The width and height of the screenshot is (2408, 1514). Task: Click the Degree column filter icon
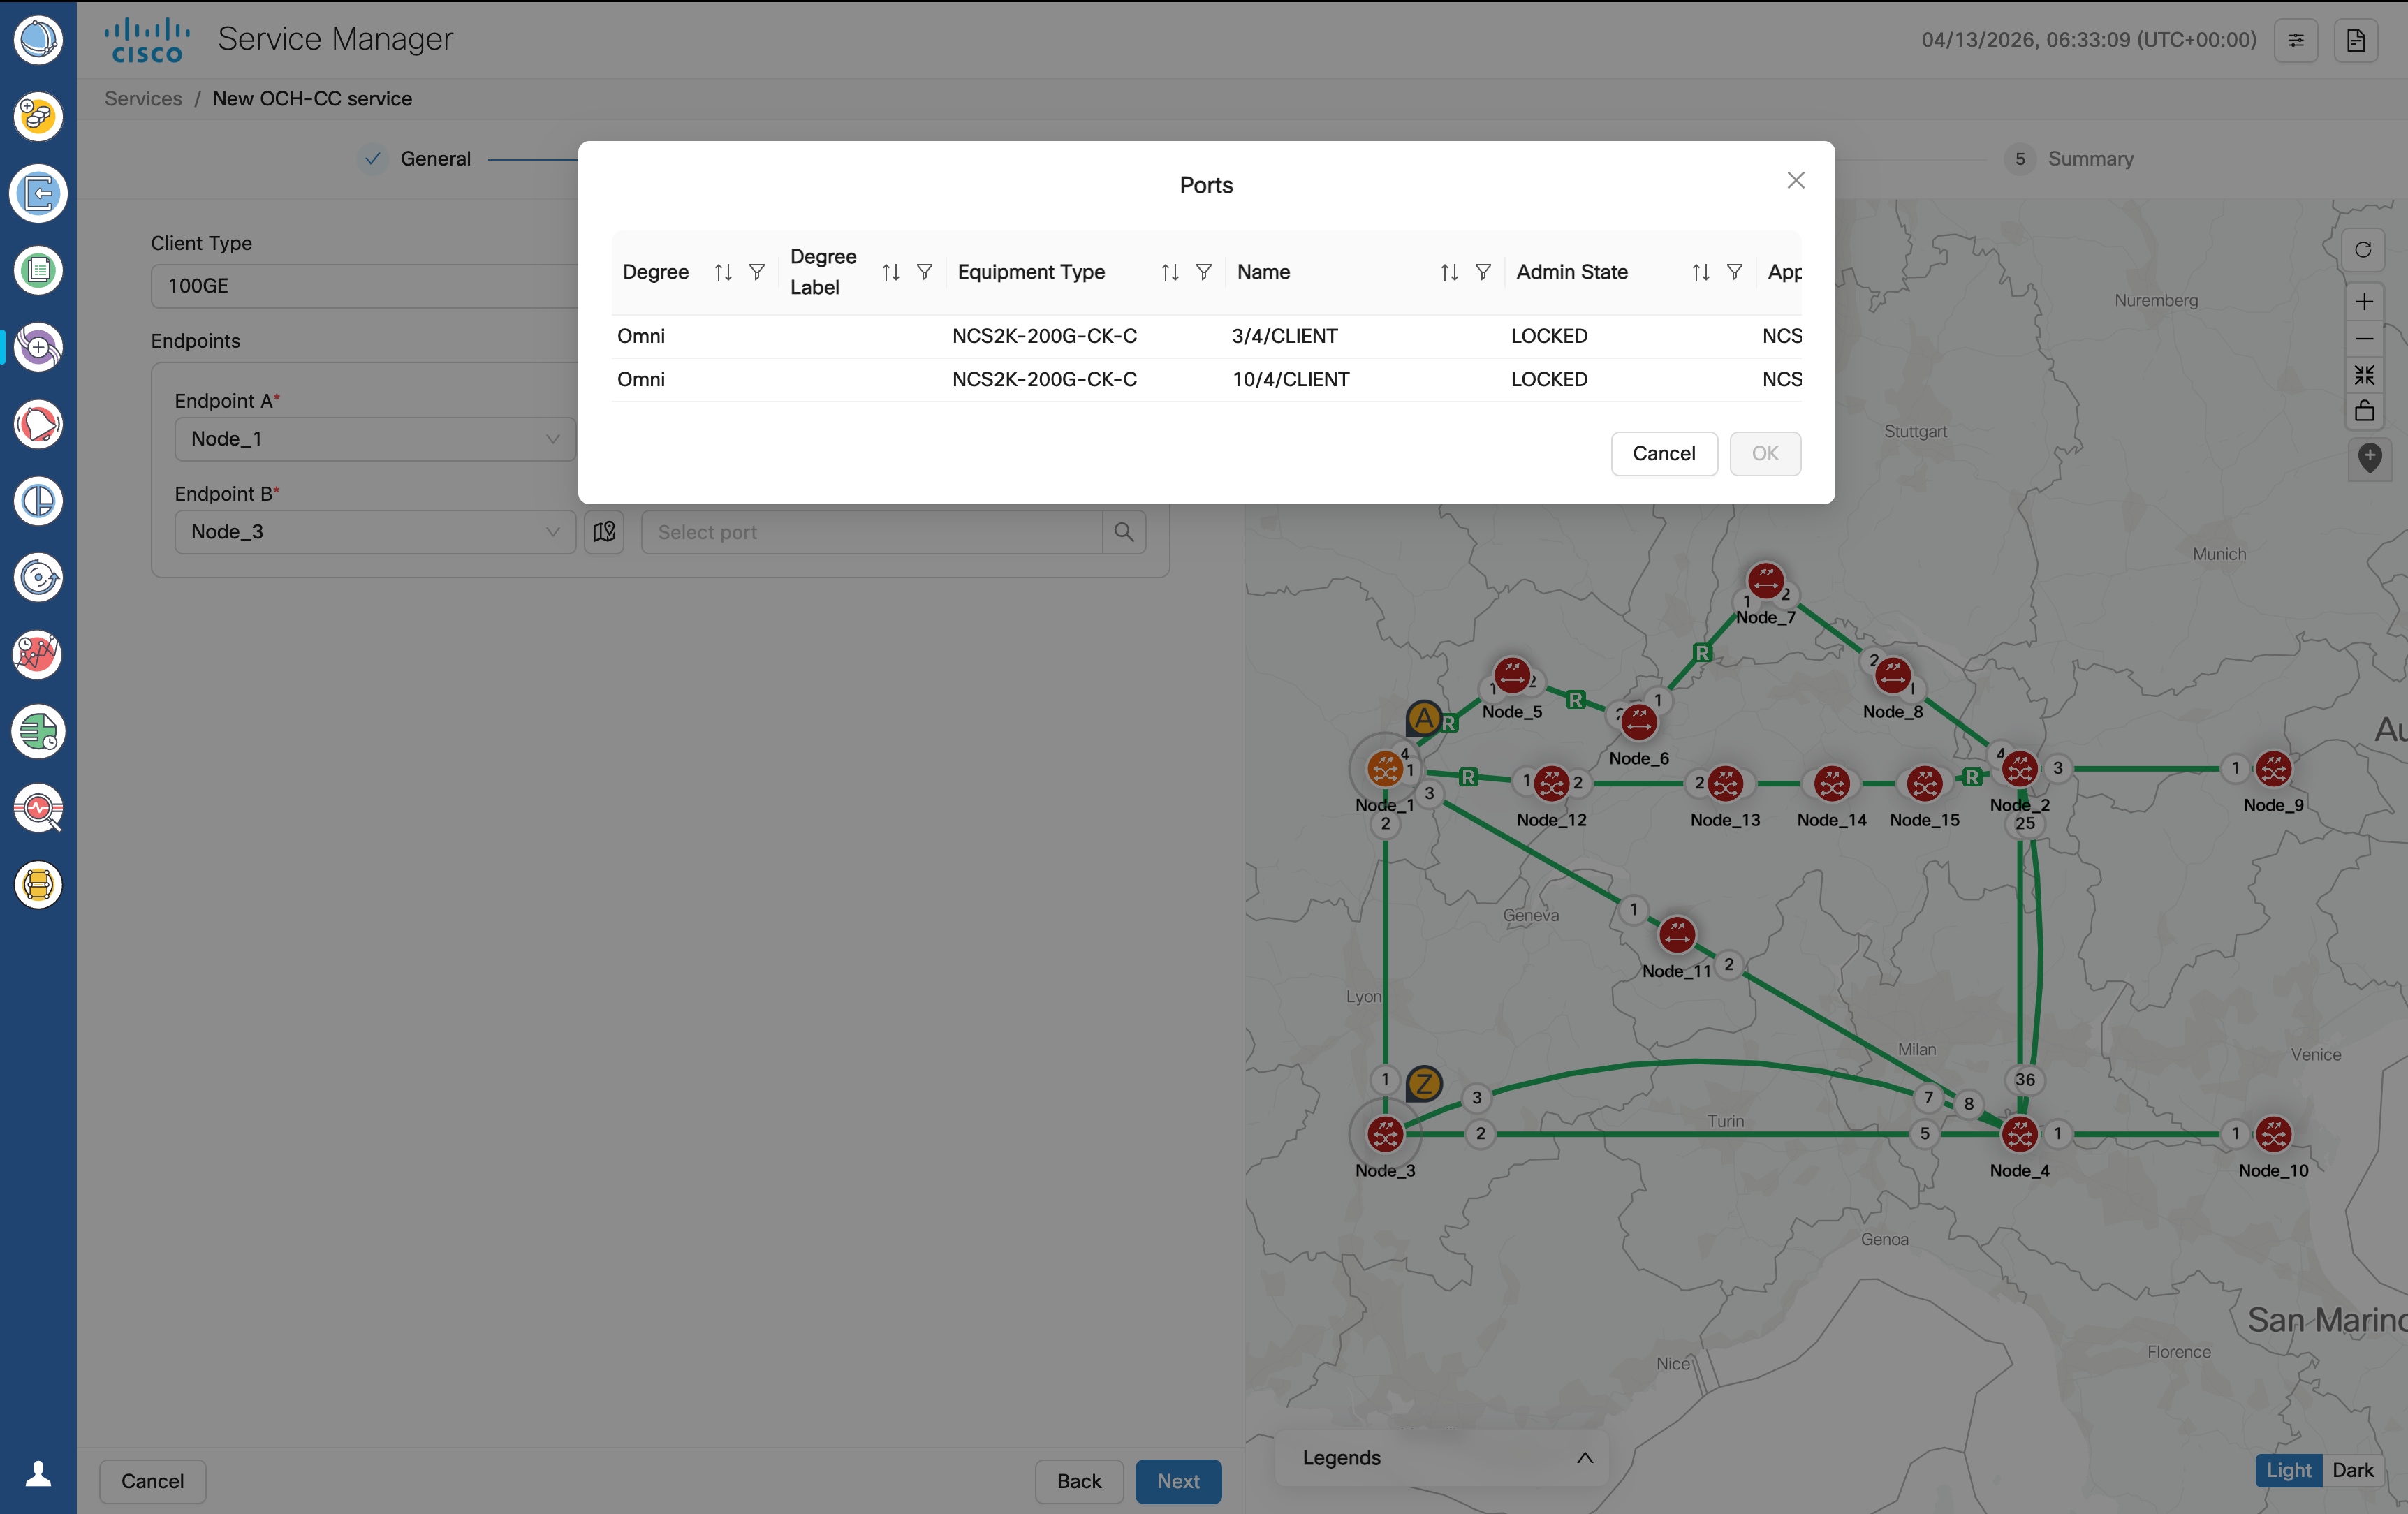coord(757,272)
